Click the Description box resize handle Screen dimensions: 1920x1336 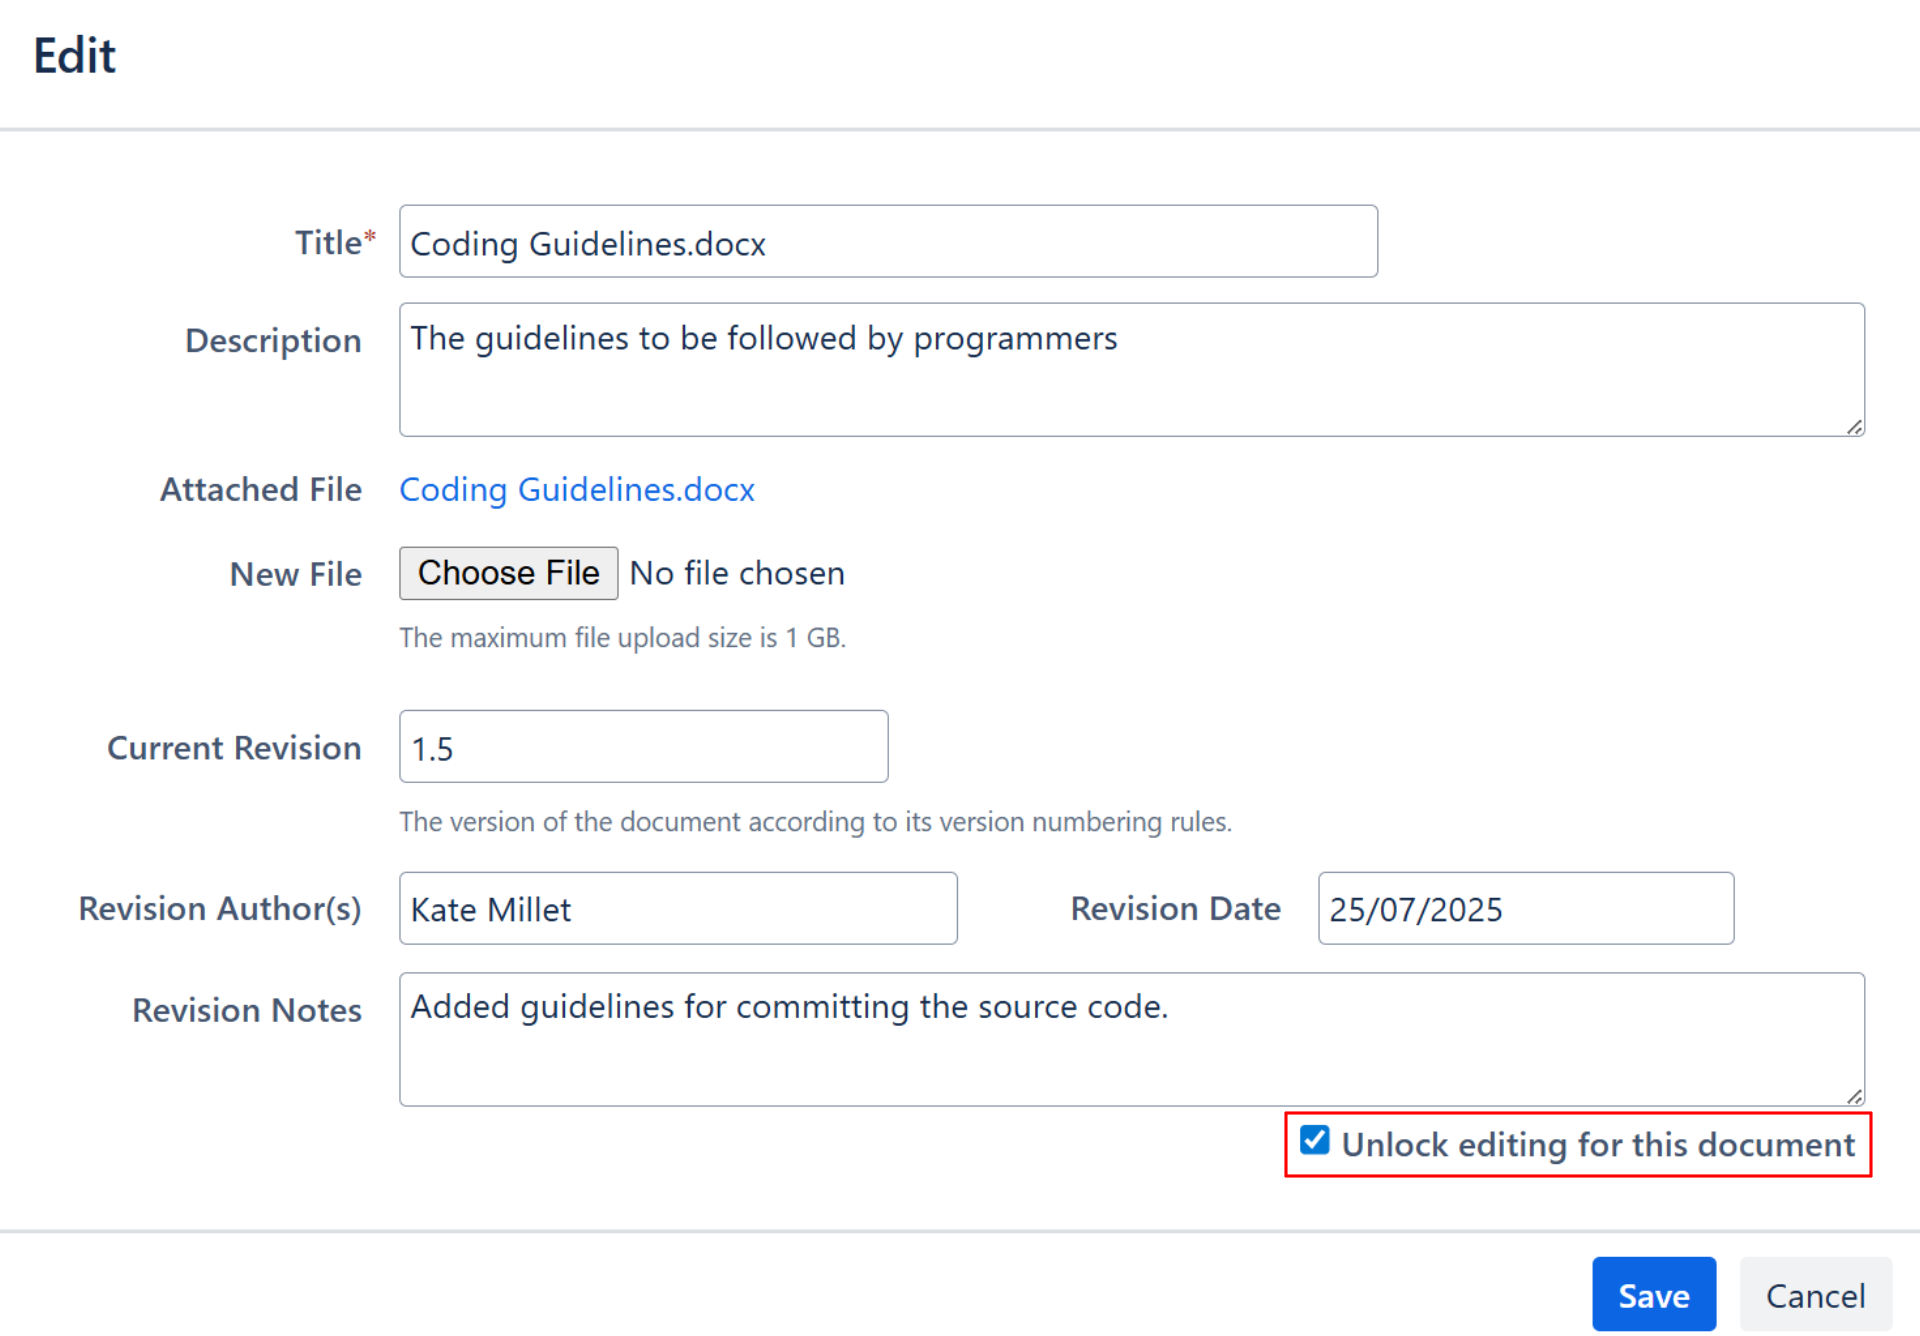pyautogui.click(x=1854, y=427)
